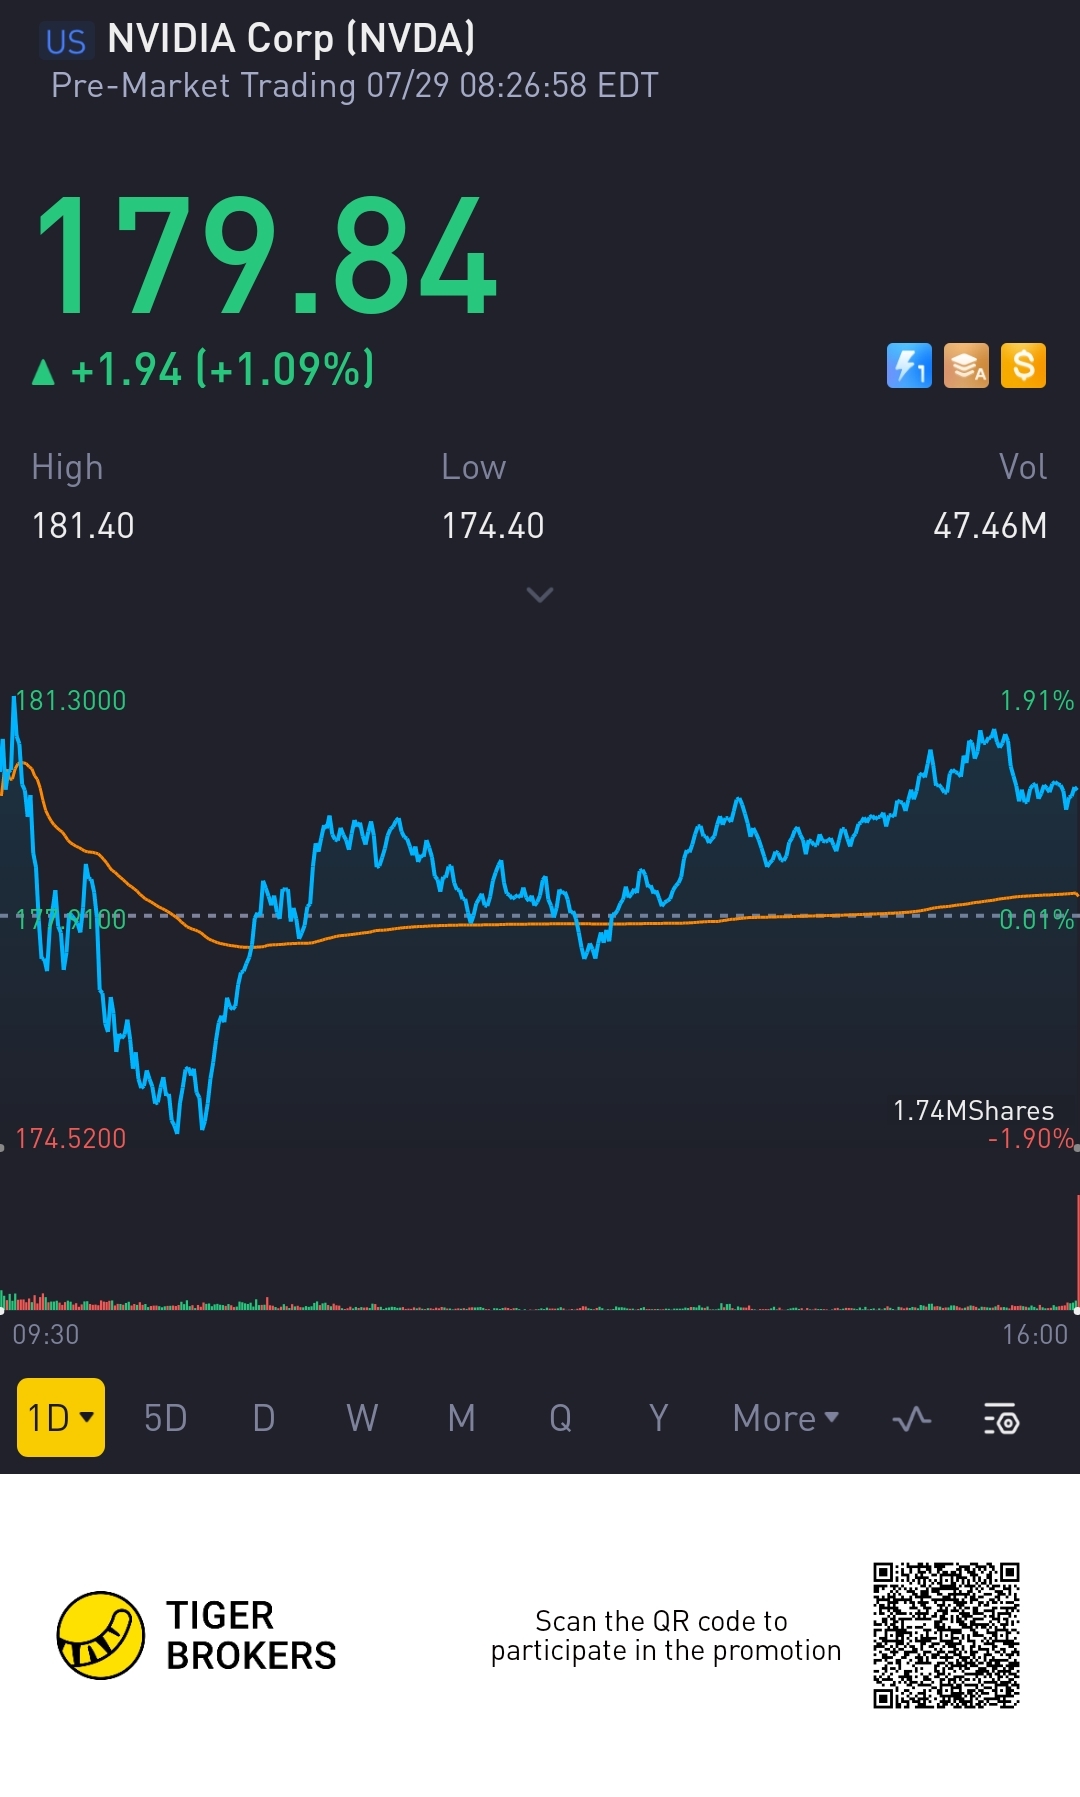Tap the Scan the QR code promotion text

coord(666,1635)
